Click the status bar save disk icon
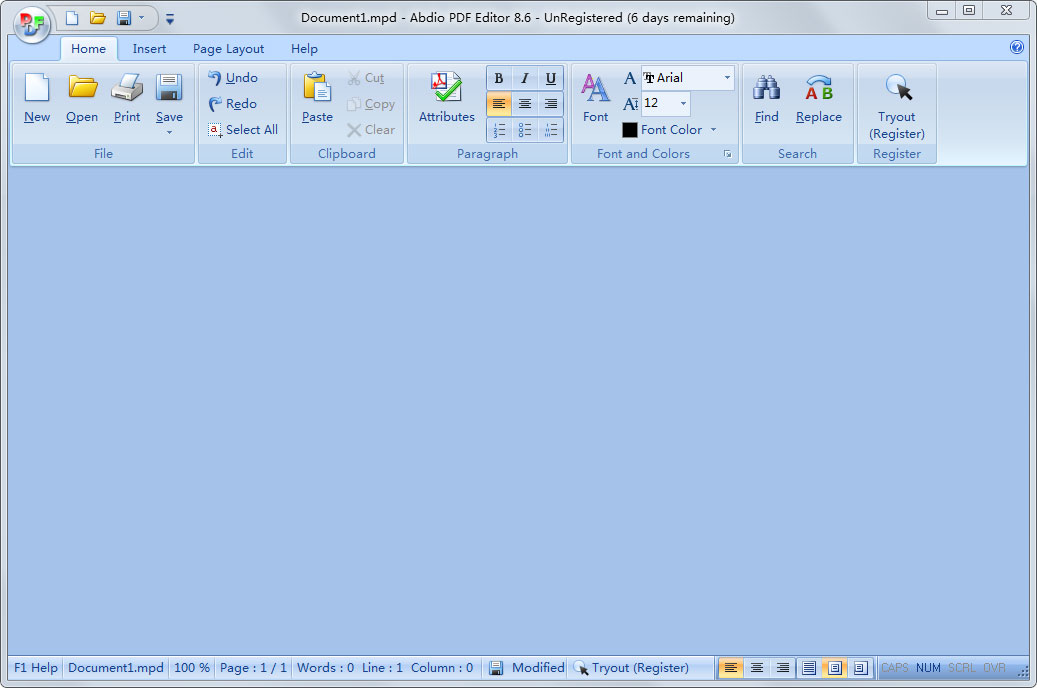 tap(496, 668)
